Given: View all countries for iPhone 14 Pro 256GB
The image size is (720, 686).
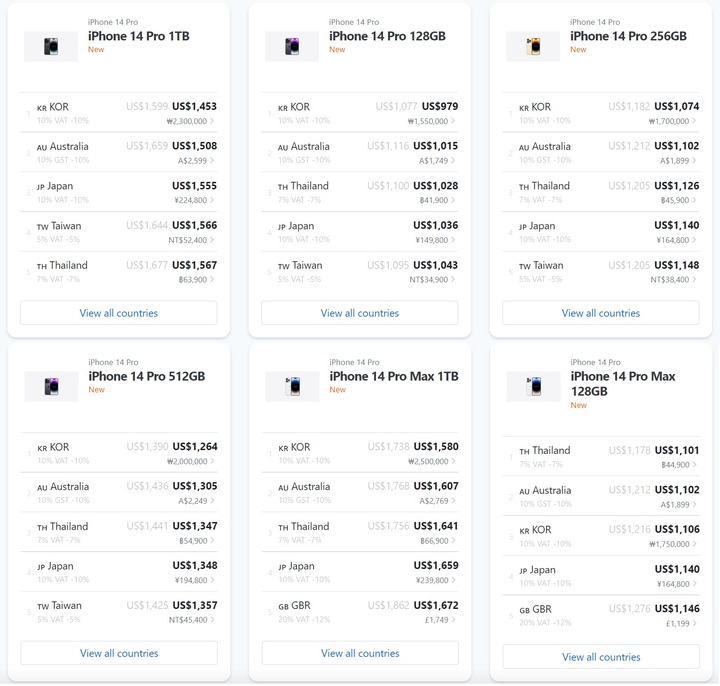Looking at the screenshot, I should click(x=600, y=313).
